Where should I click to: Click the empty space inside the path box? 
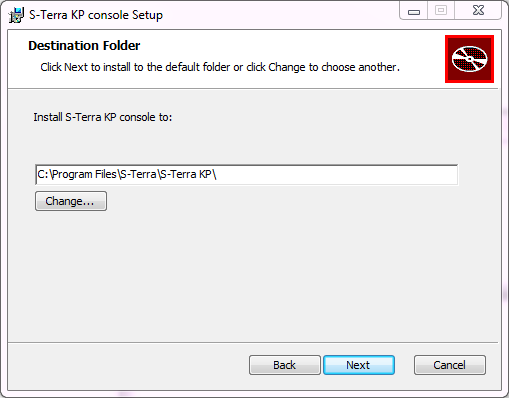click(x=337, y=174)
